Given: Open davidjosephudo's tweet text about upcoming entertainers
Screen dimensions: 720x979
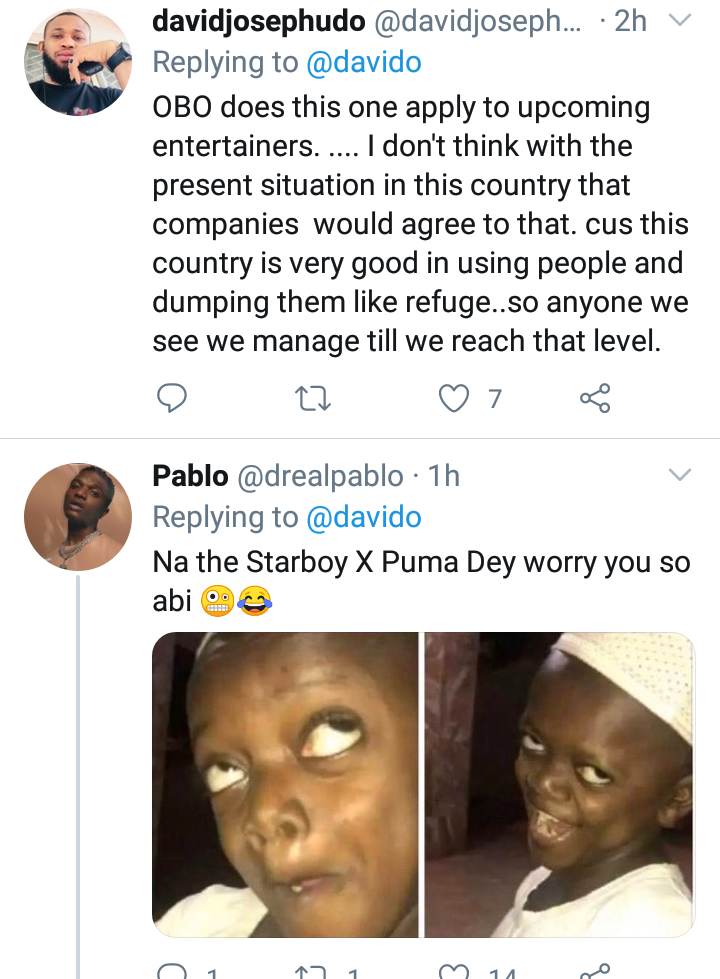Looking at the screenshot, I should (415, 224).
